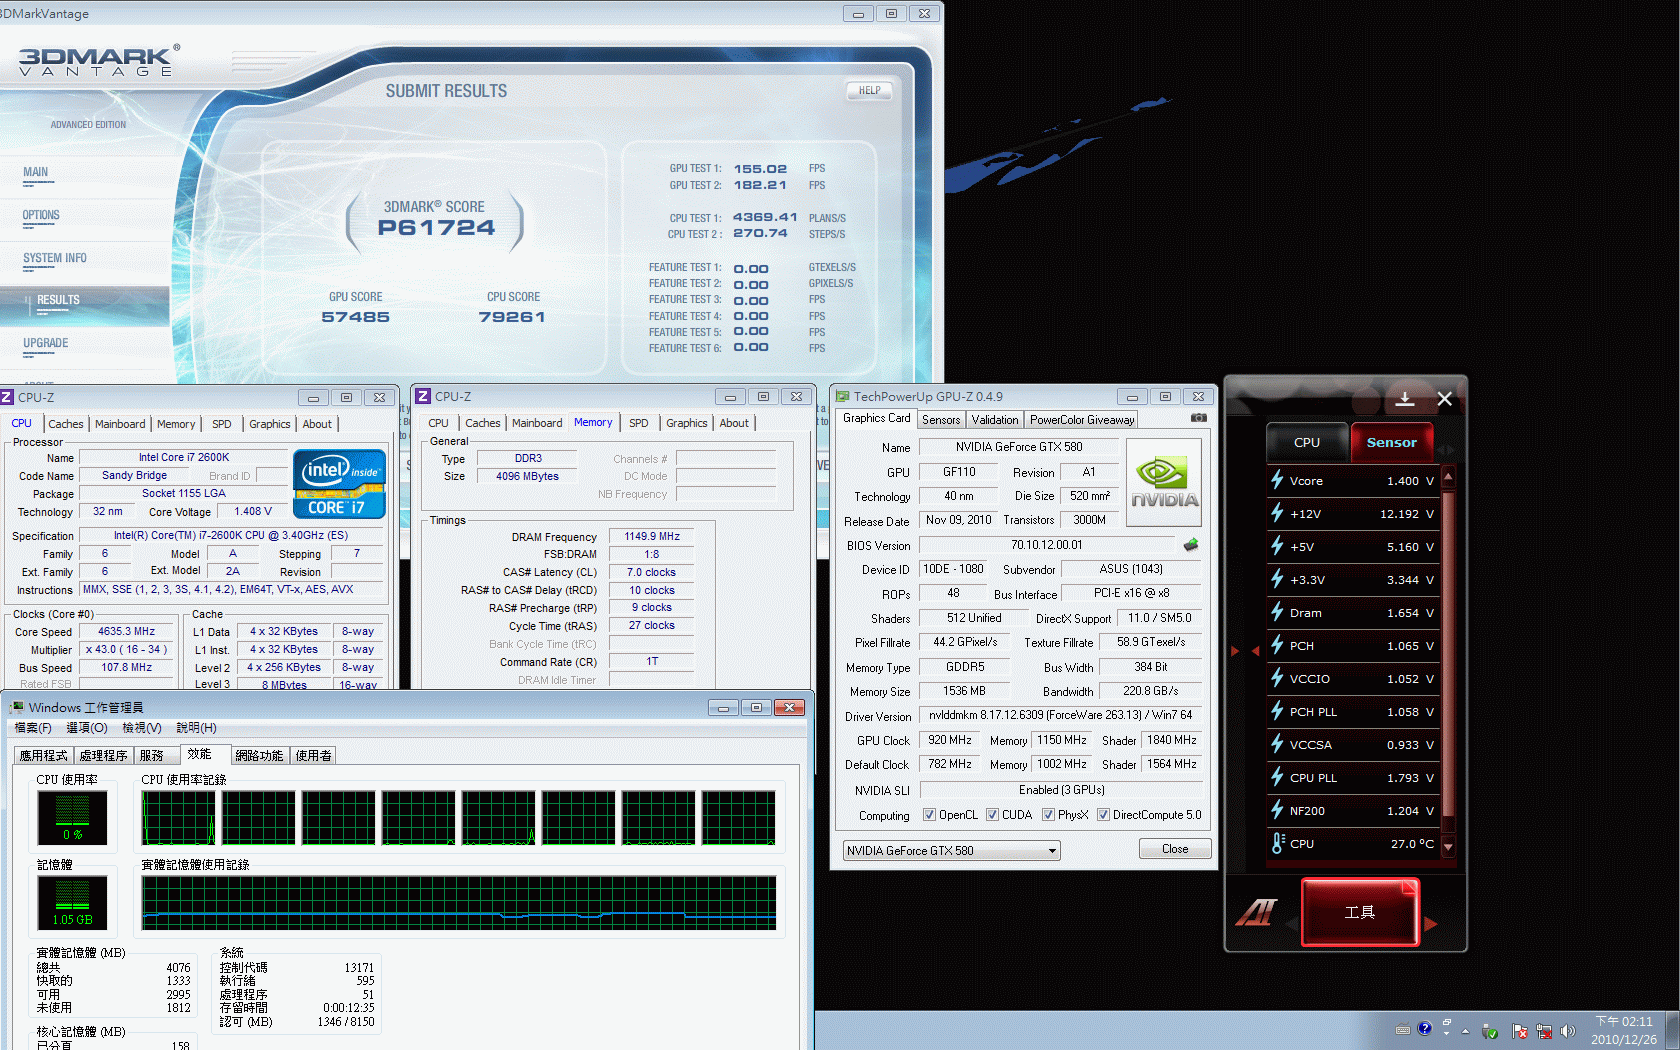Click the 3DMark score P61724
This screenshot has height=1050, width=1680.
[x=436, y=228]
